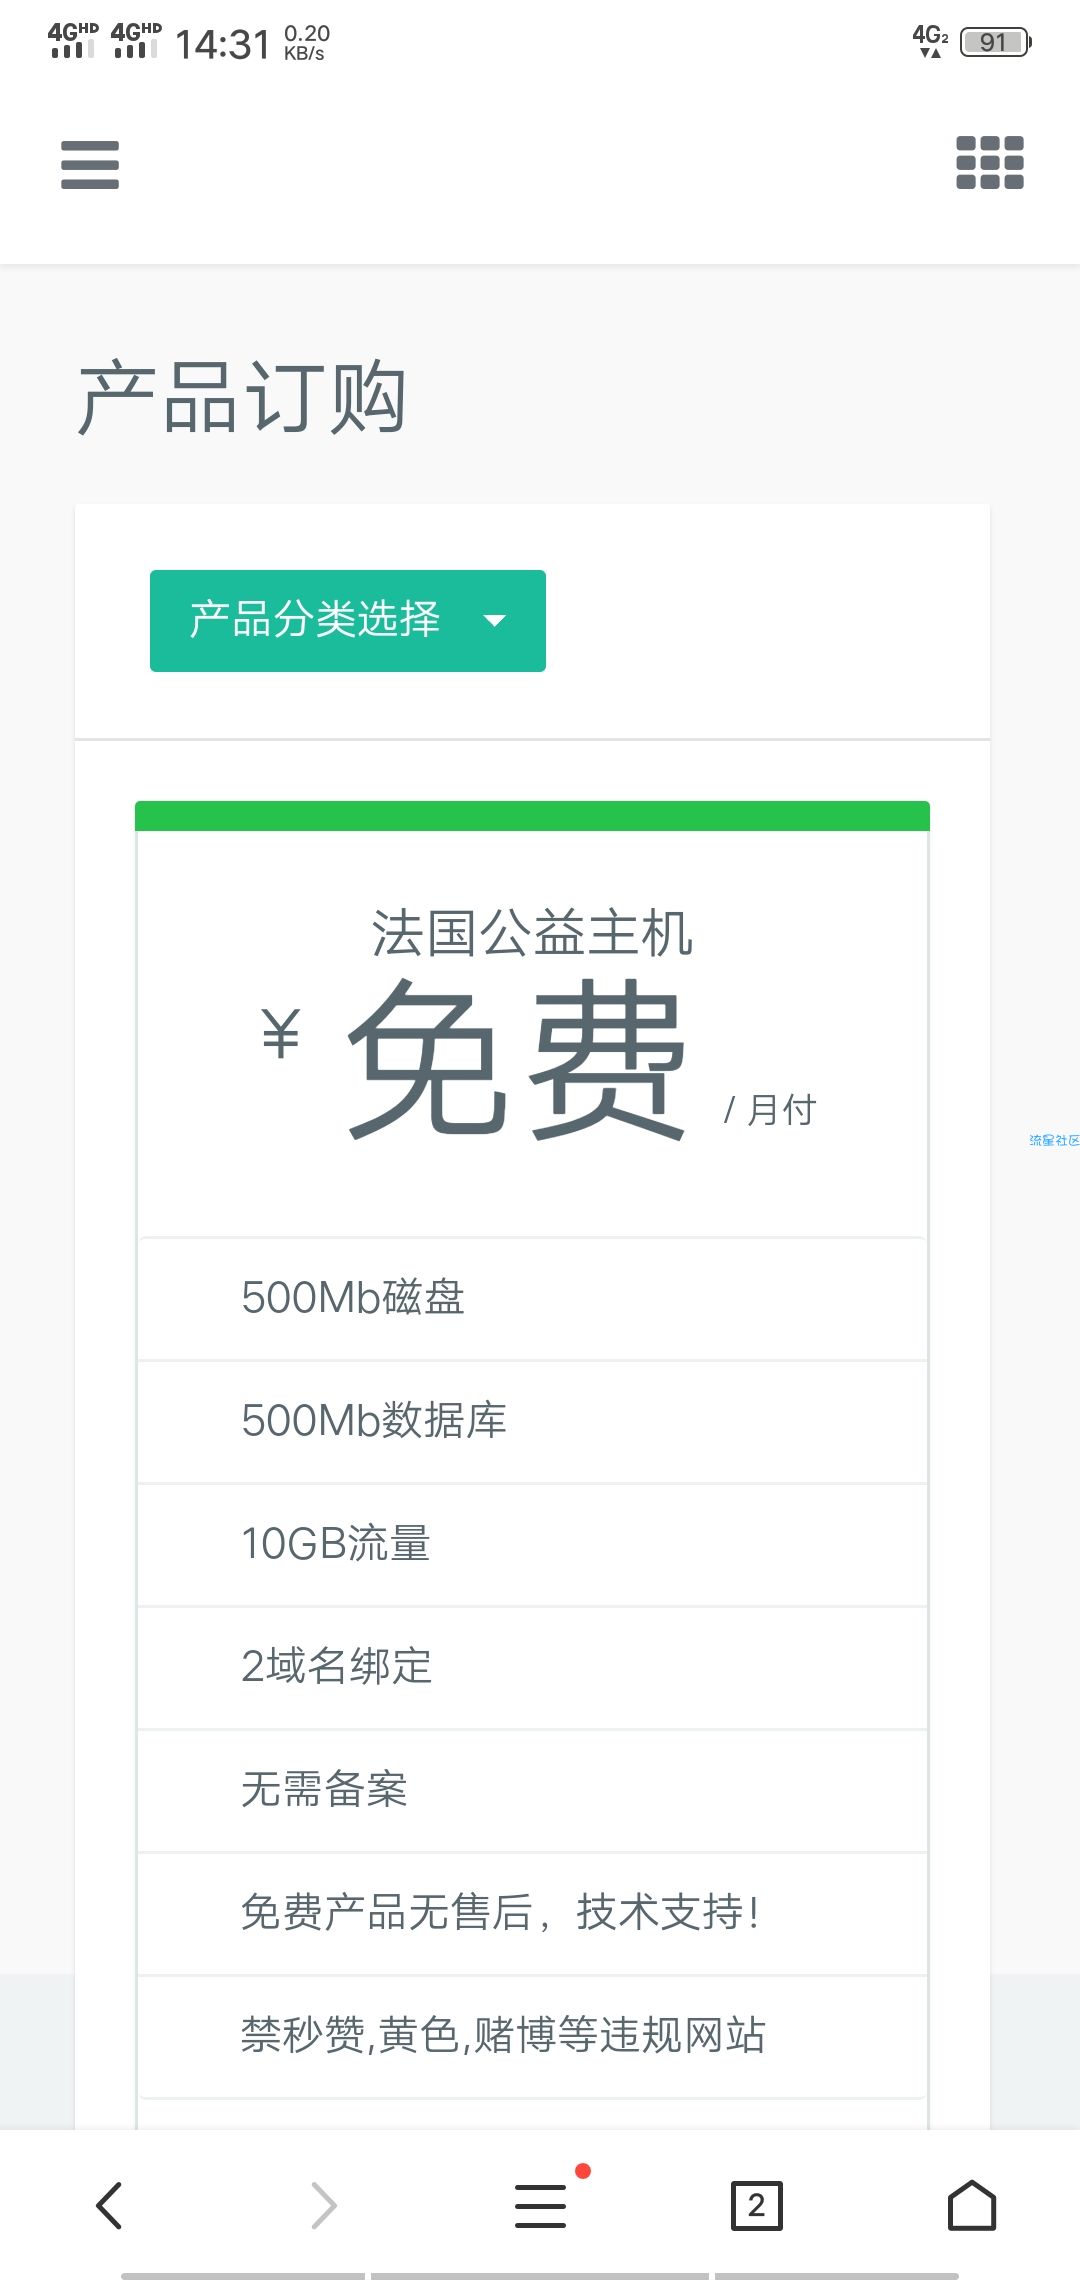This screenshot has width=1080, height=2280.
Task: Tap the 无需备案 feature row
Action: 532,1790
